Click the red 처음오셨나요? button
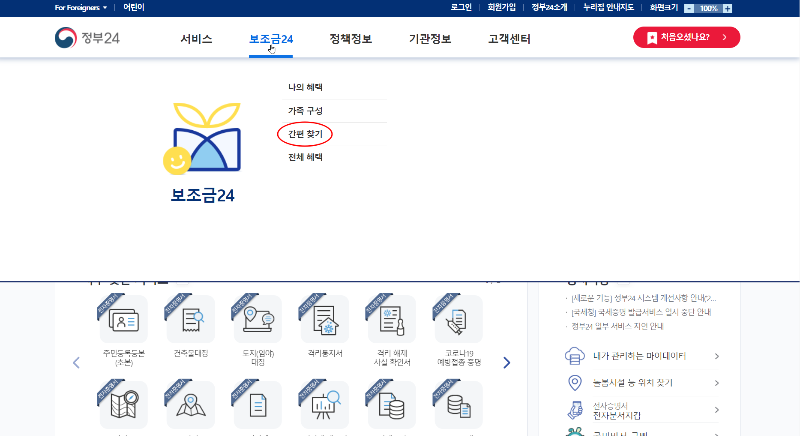800x436 pixels. (686, 37)
